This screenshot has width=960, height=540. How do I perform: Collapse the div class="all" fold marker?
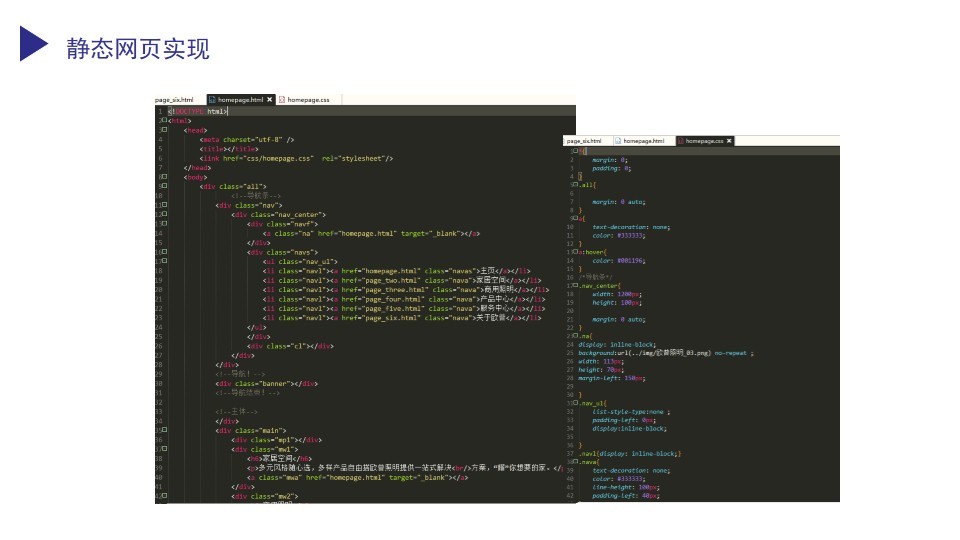click(164, 186)
